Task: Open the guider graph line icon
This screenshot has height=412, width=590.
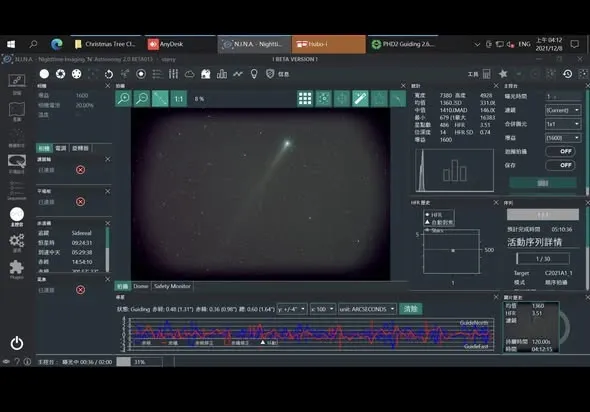Action: click(x=238, y=74)
